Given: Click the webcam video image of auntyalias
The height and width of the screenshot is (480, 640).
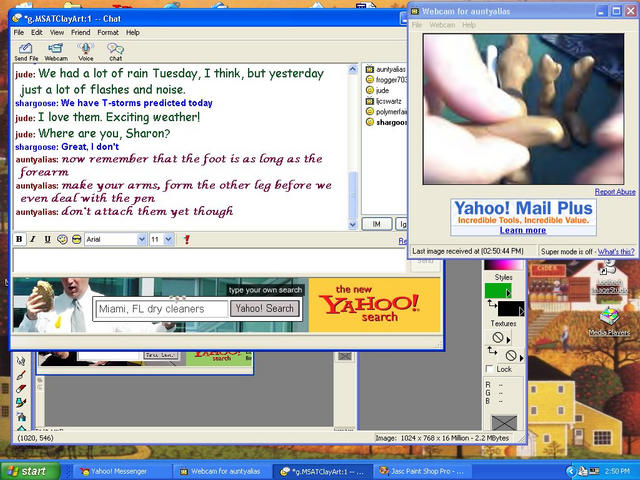Looking at the screenshot, I should [523, 109].
